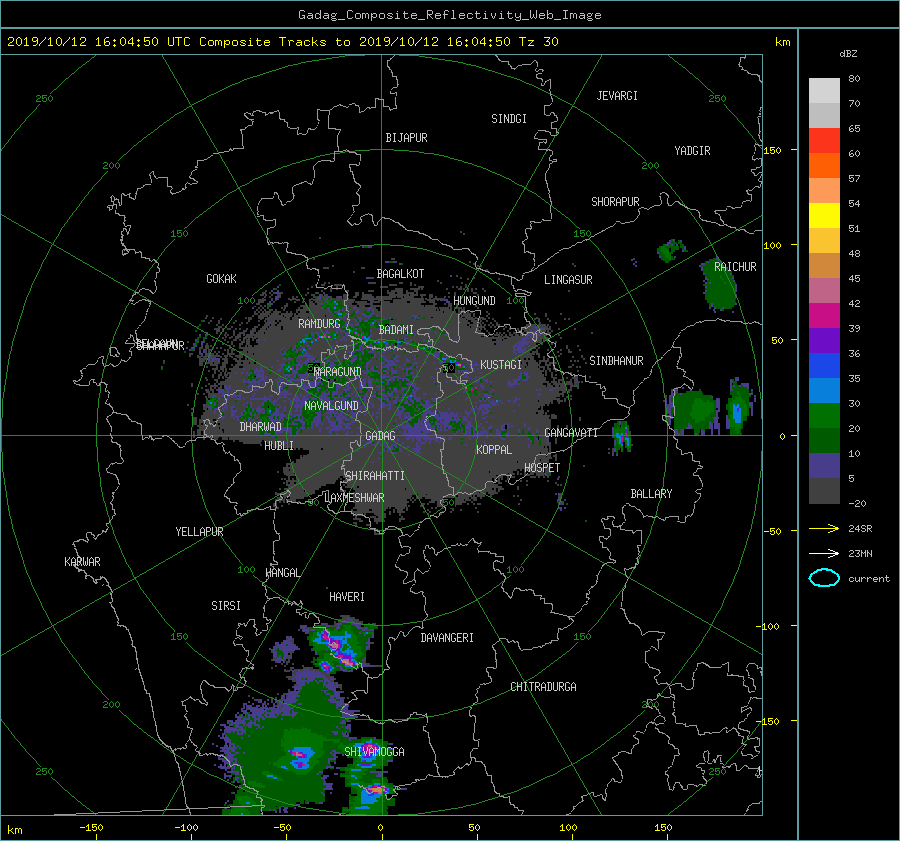Click the 150 tick on right axis

[x=773, y=150]
